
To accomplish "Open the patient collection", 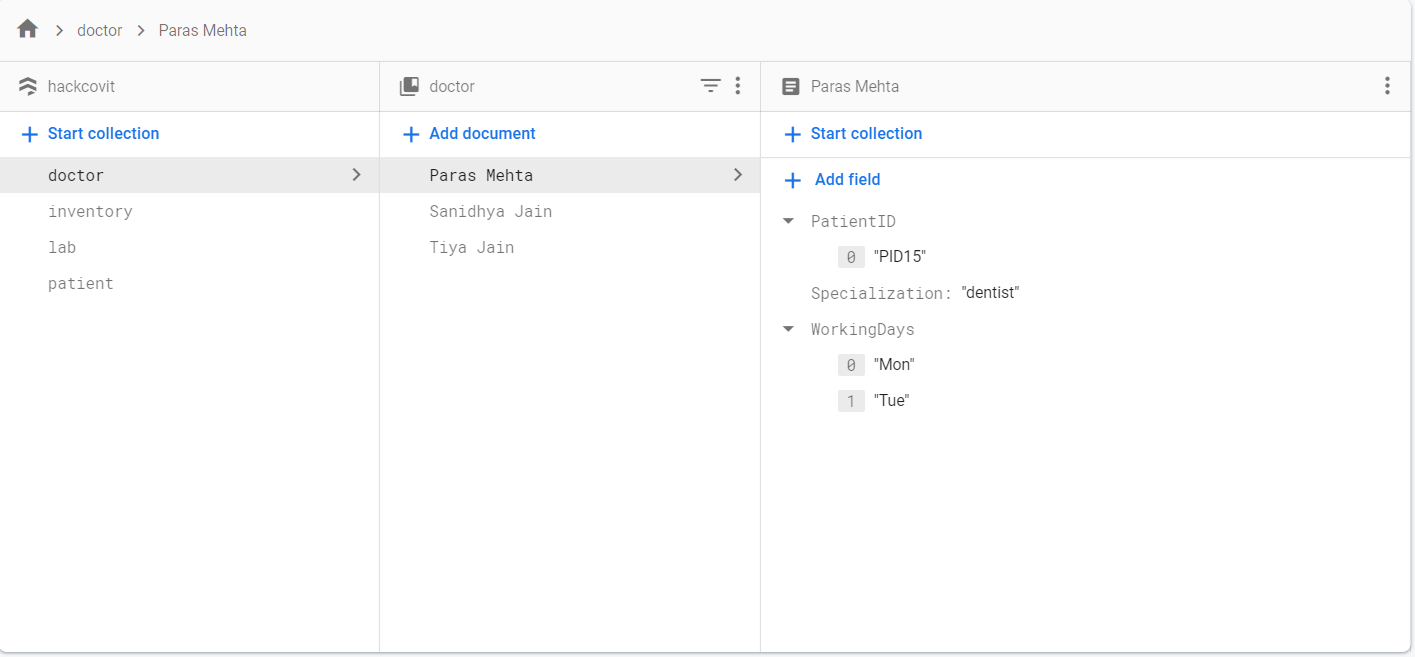I will tap(81, 284).
